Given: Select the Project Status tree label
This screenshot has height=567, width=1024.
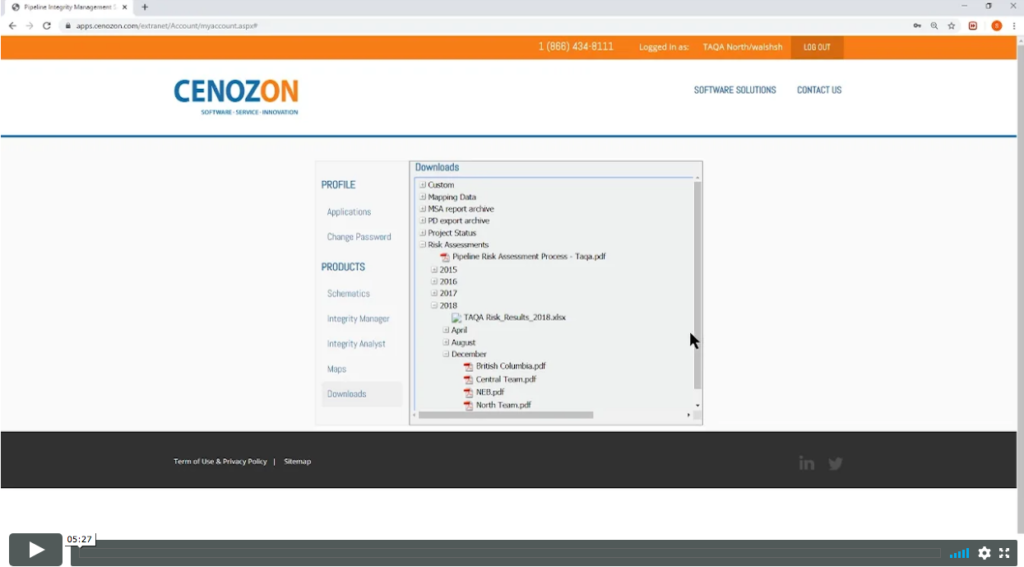Looking at the screenshot, I should point(452,233).
